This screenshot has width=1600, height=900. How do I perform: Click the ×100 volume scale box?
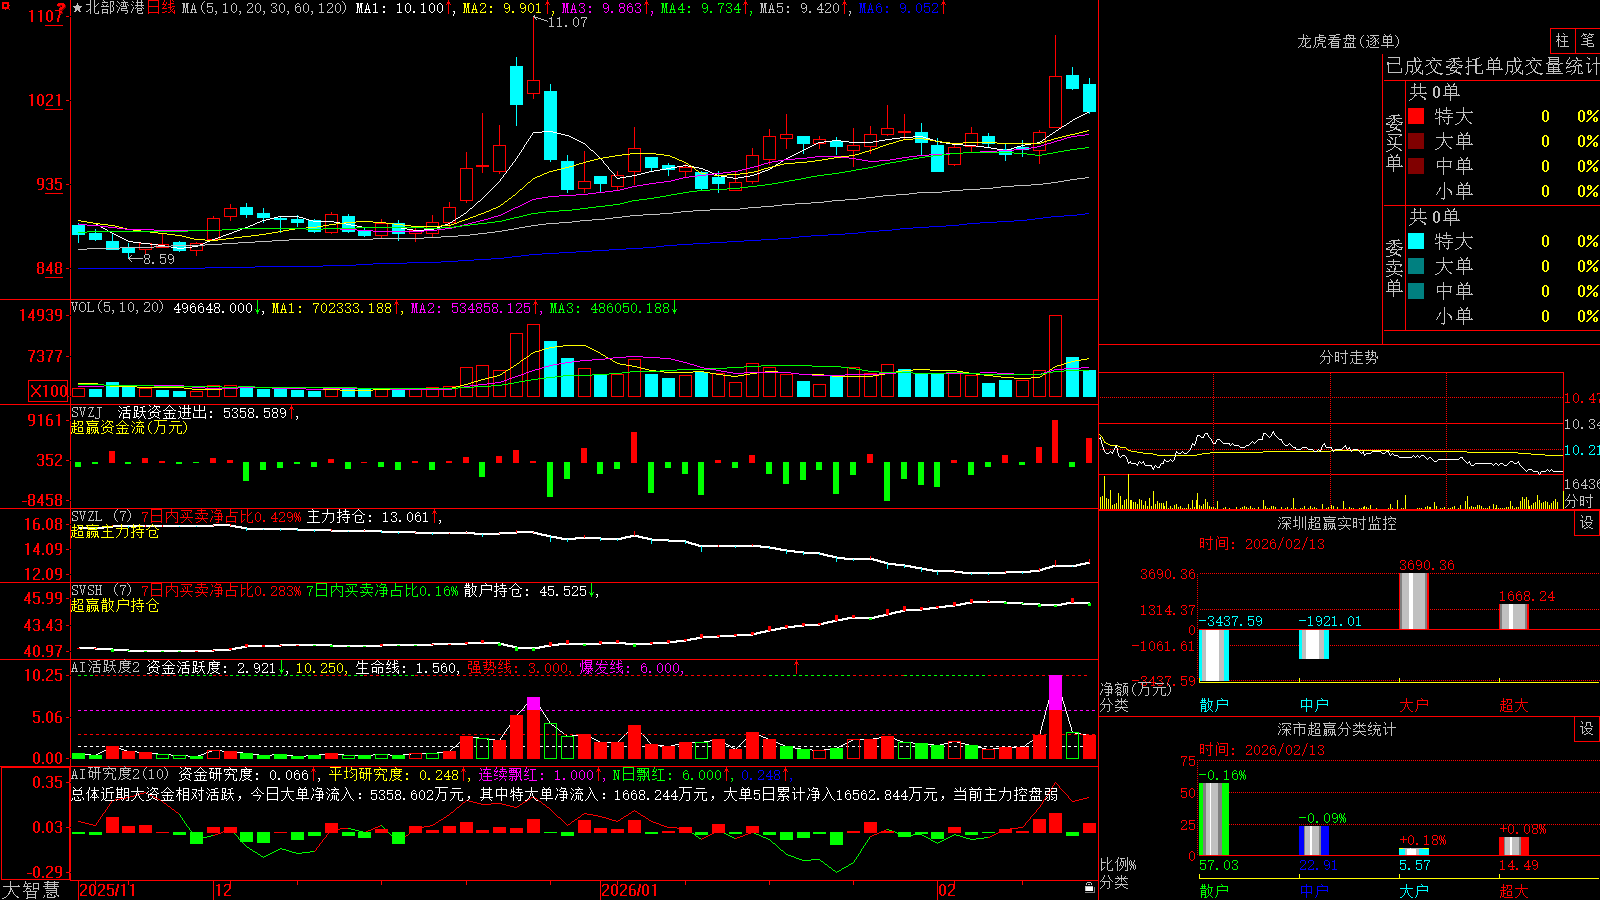click(49, 391)
